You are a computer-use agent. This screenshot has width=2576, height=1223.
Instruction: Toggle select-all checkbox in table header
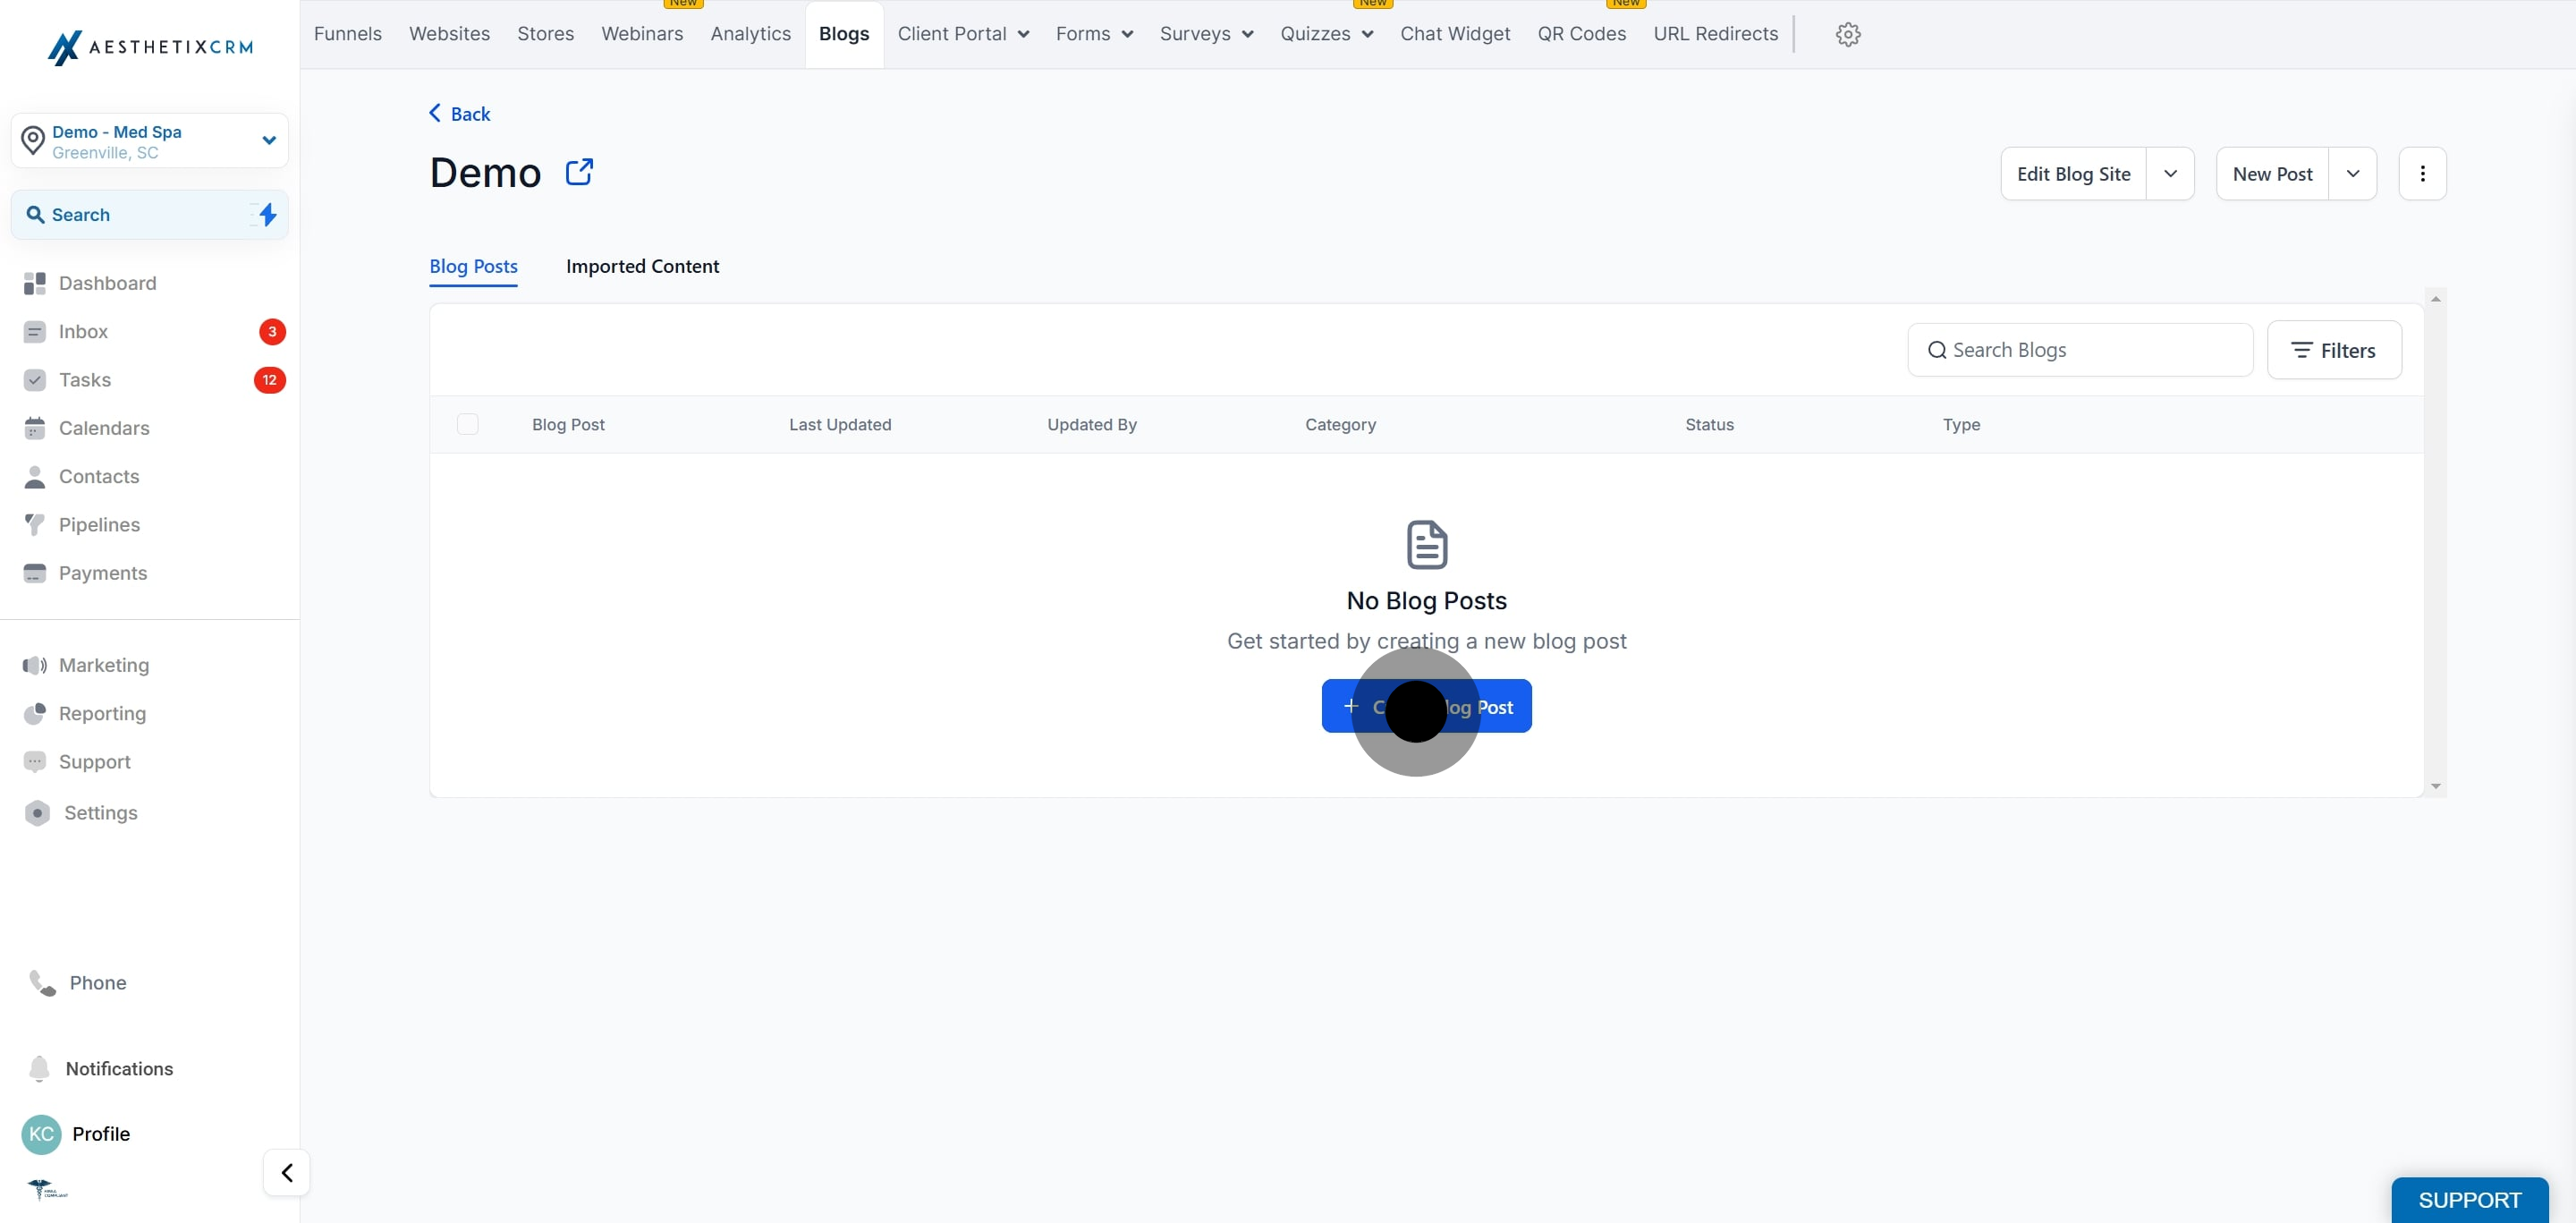point(467,424)
